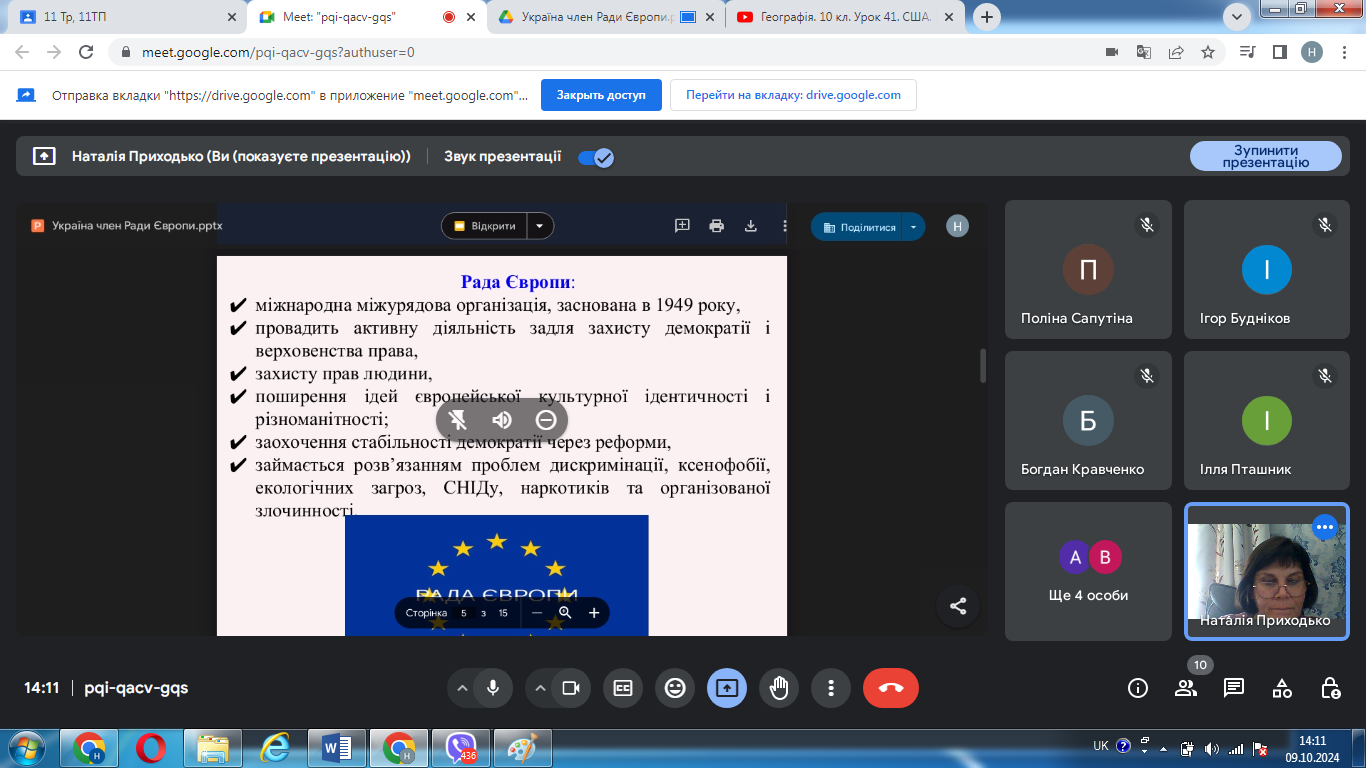The width and height of the screenshot is (1366, 768).
Task: Download the pptx file
Action: click(x=751, y=226)
